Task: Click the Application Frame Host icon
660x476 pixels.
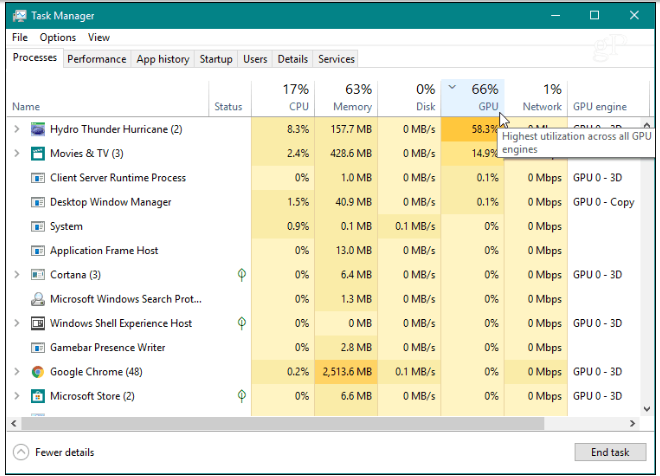Action: (x=38, y=251)
